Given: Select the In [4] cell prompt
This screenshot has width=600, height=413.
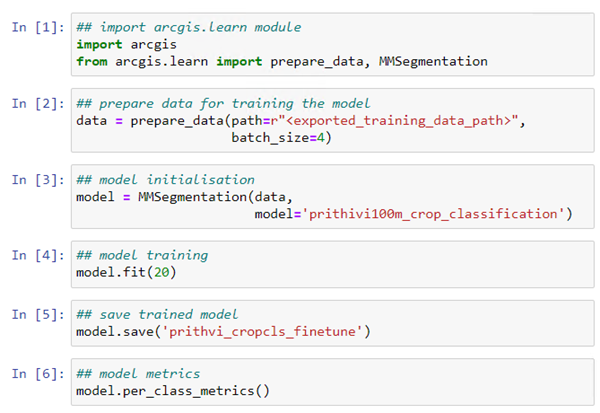Looking at the screenshot, I should (37, 255).
